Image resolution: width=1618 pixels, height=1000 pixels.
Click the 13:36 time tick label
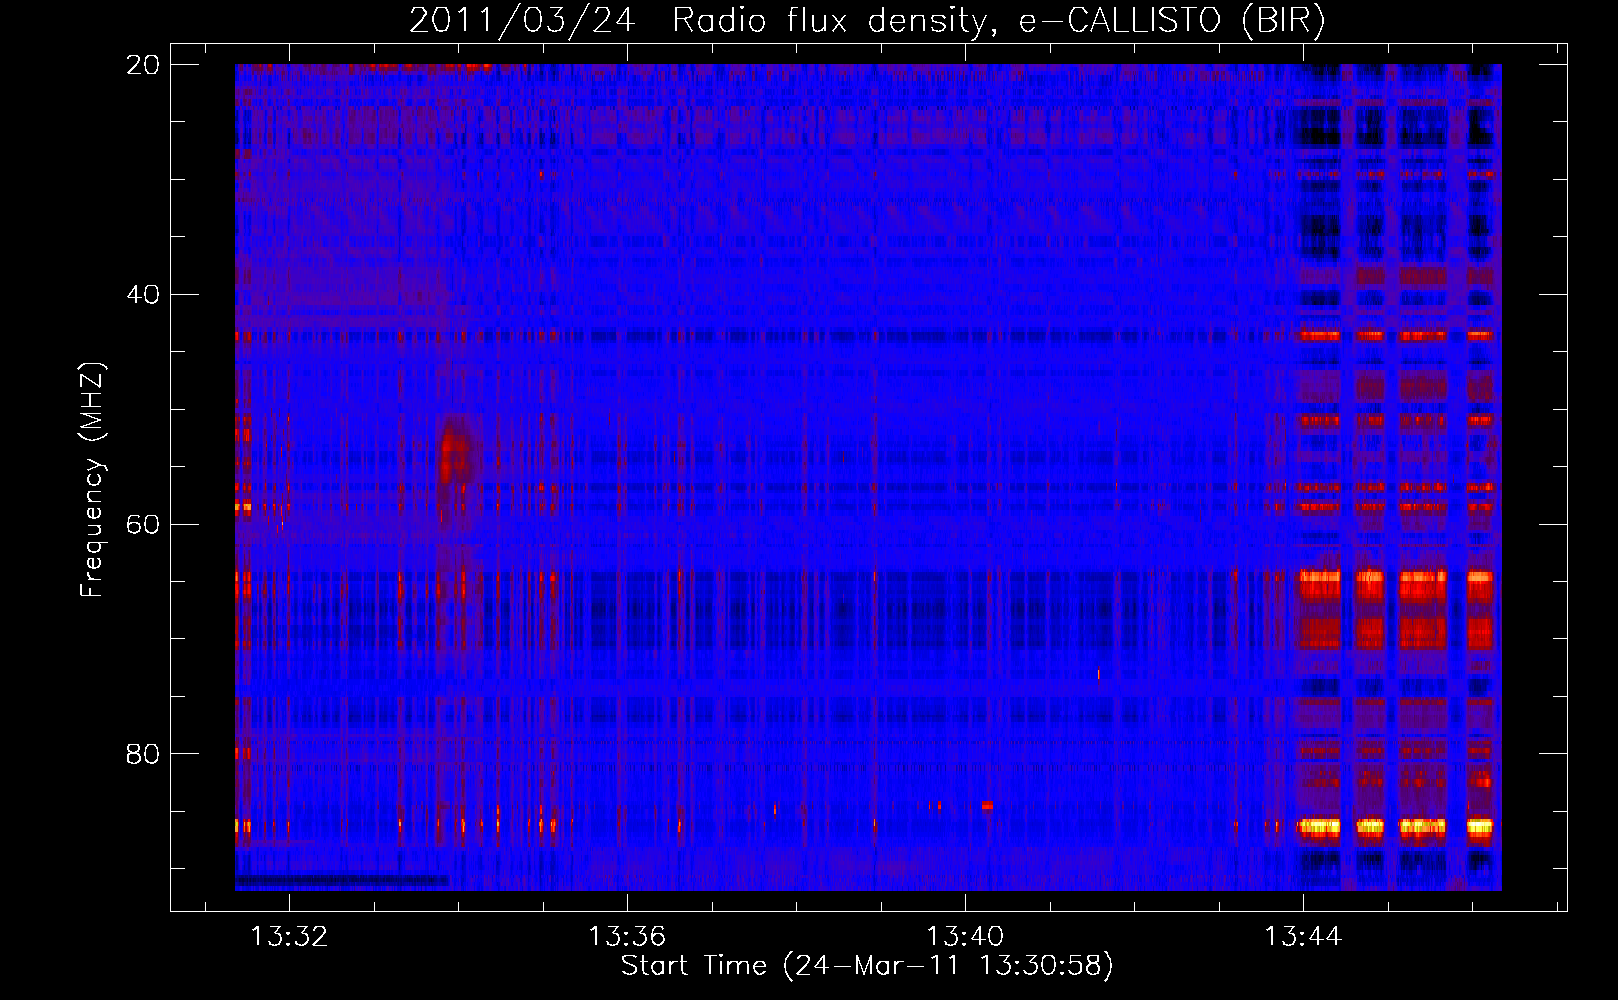(627, 937)
